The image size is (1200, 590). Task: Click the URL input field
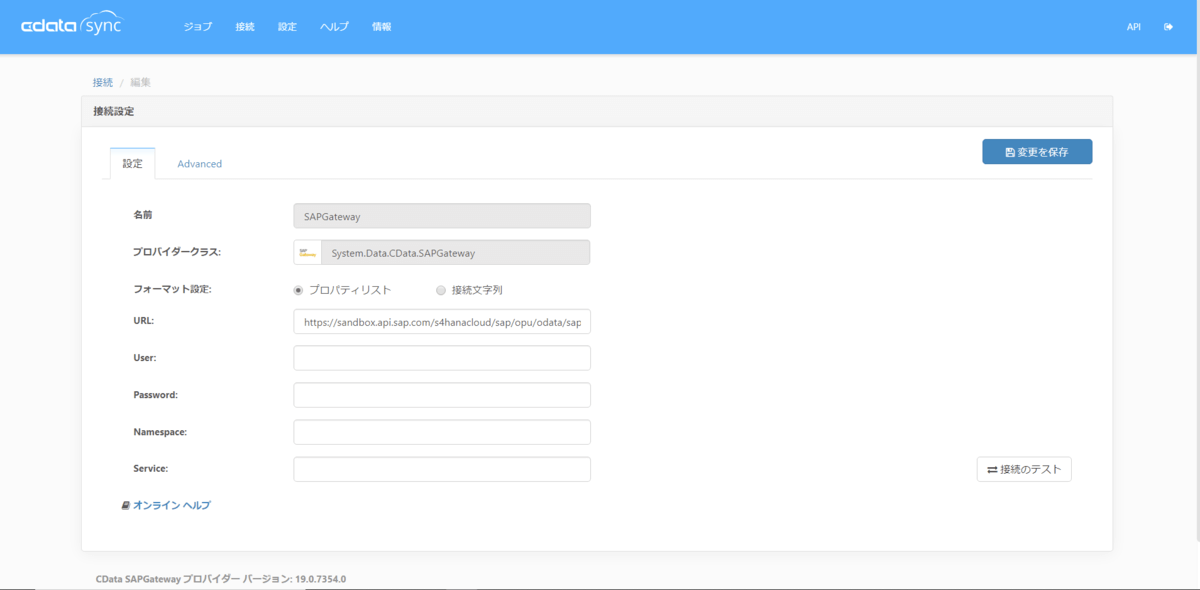point(441,321)
